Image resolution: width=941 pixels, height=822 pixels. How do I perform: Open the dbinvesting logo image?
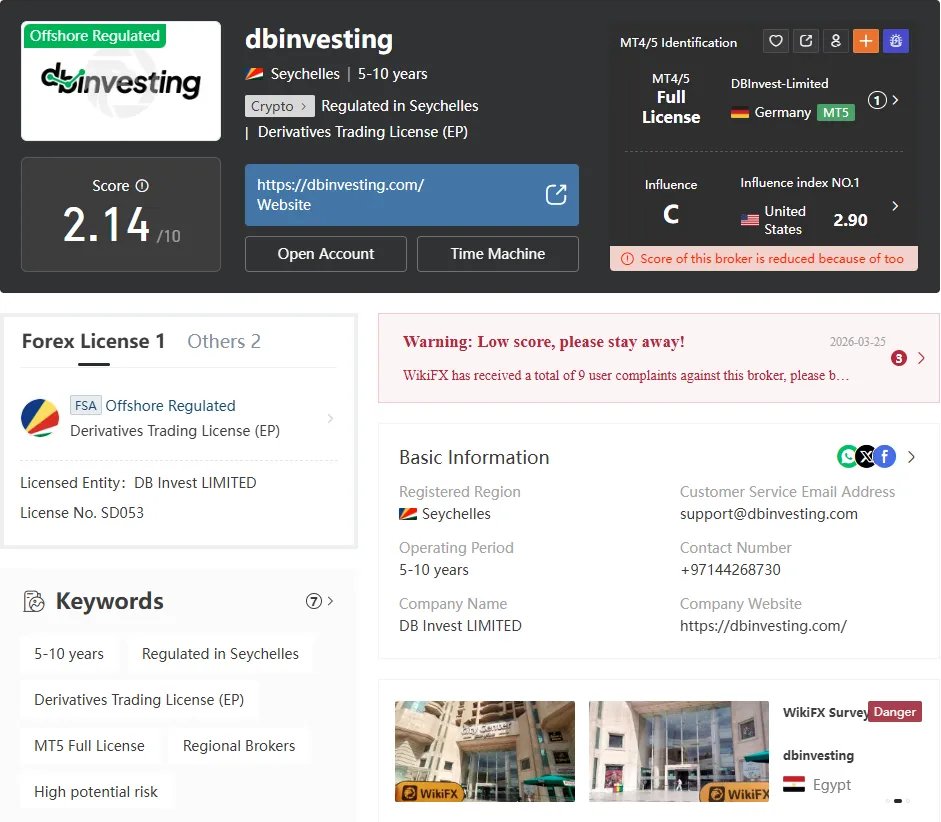click(x=121, y=81)
